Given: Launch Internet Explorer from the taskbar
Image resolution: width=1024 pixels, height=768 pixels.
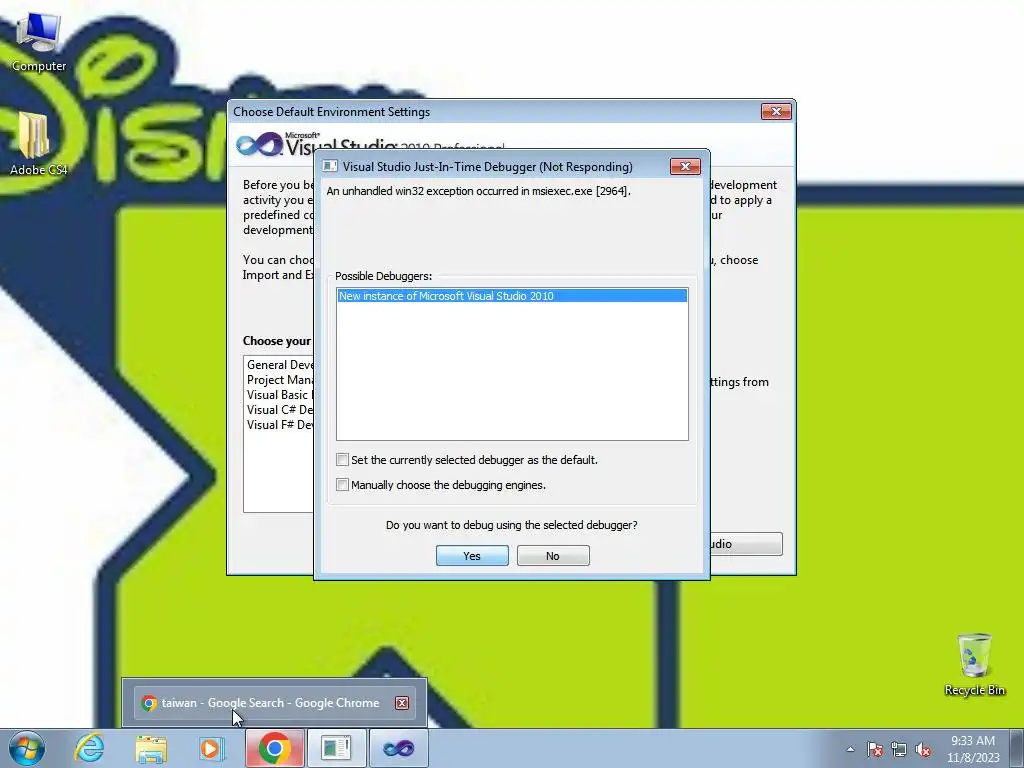Looking at the screenshot, I should [89, 748].
